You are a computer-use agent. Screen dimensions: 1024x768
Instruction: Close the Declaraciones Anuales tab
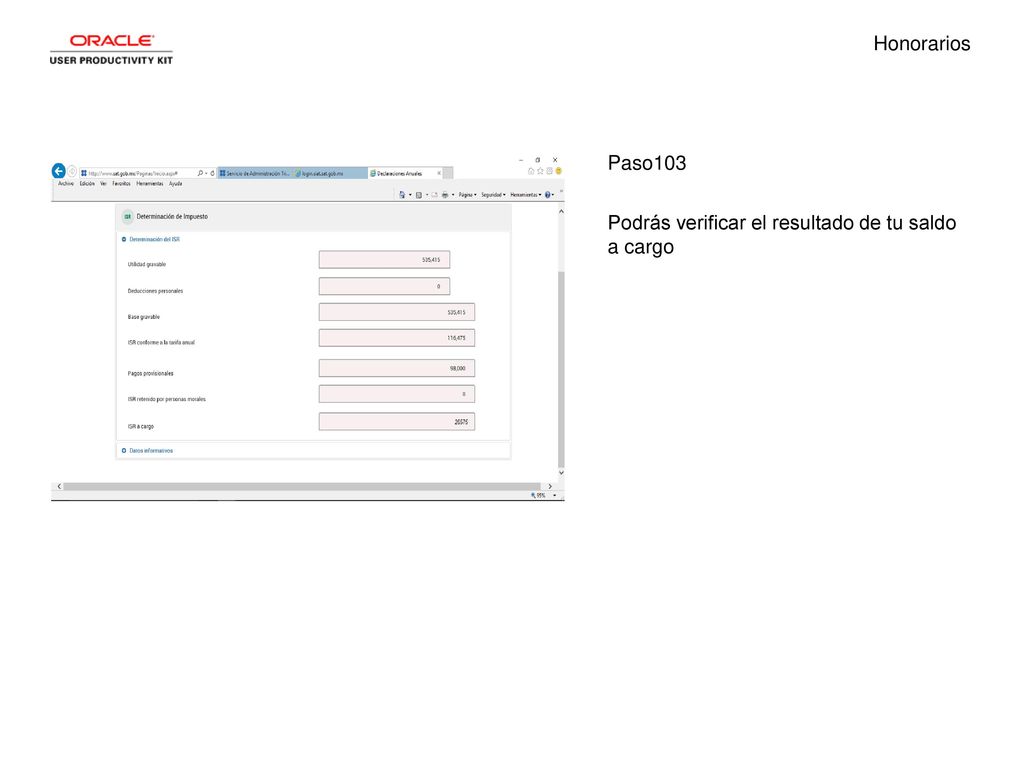[x=439, y=174]
